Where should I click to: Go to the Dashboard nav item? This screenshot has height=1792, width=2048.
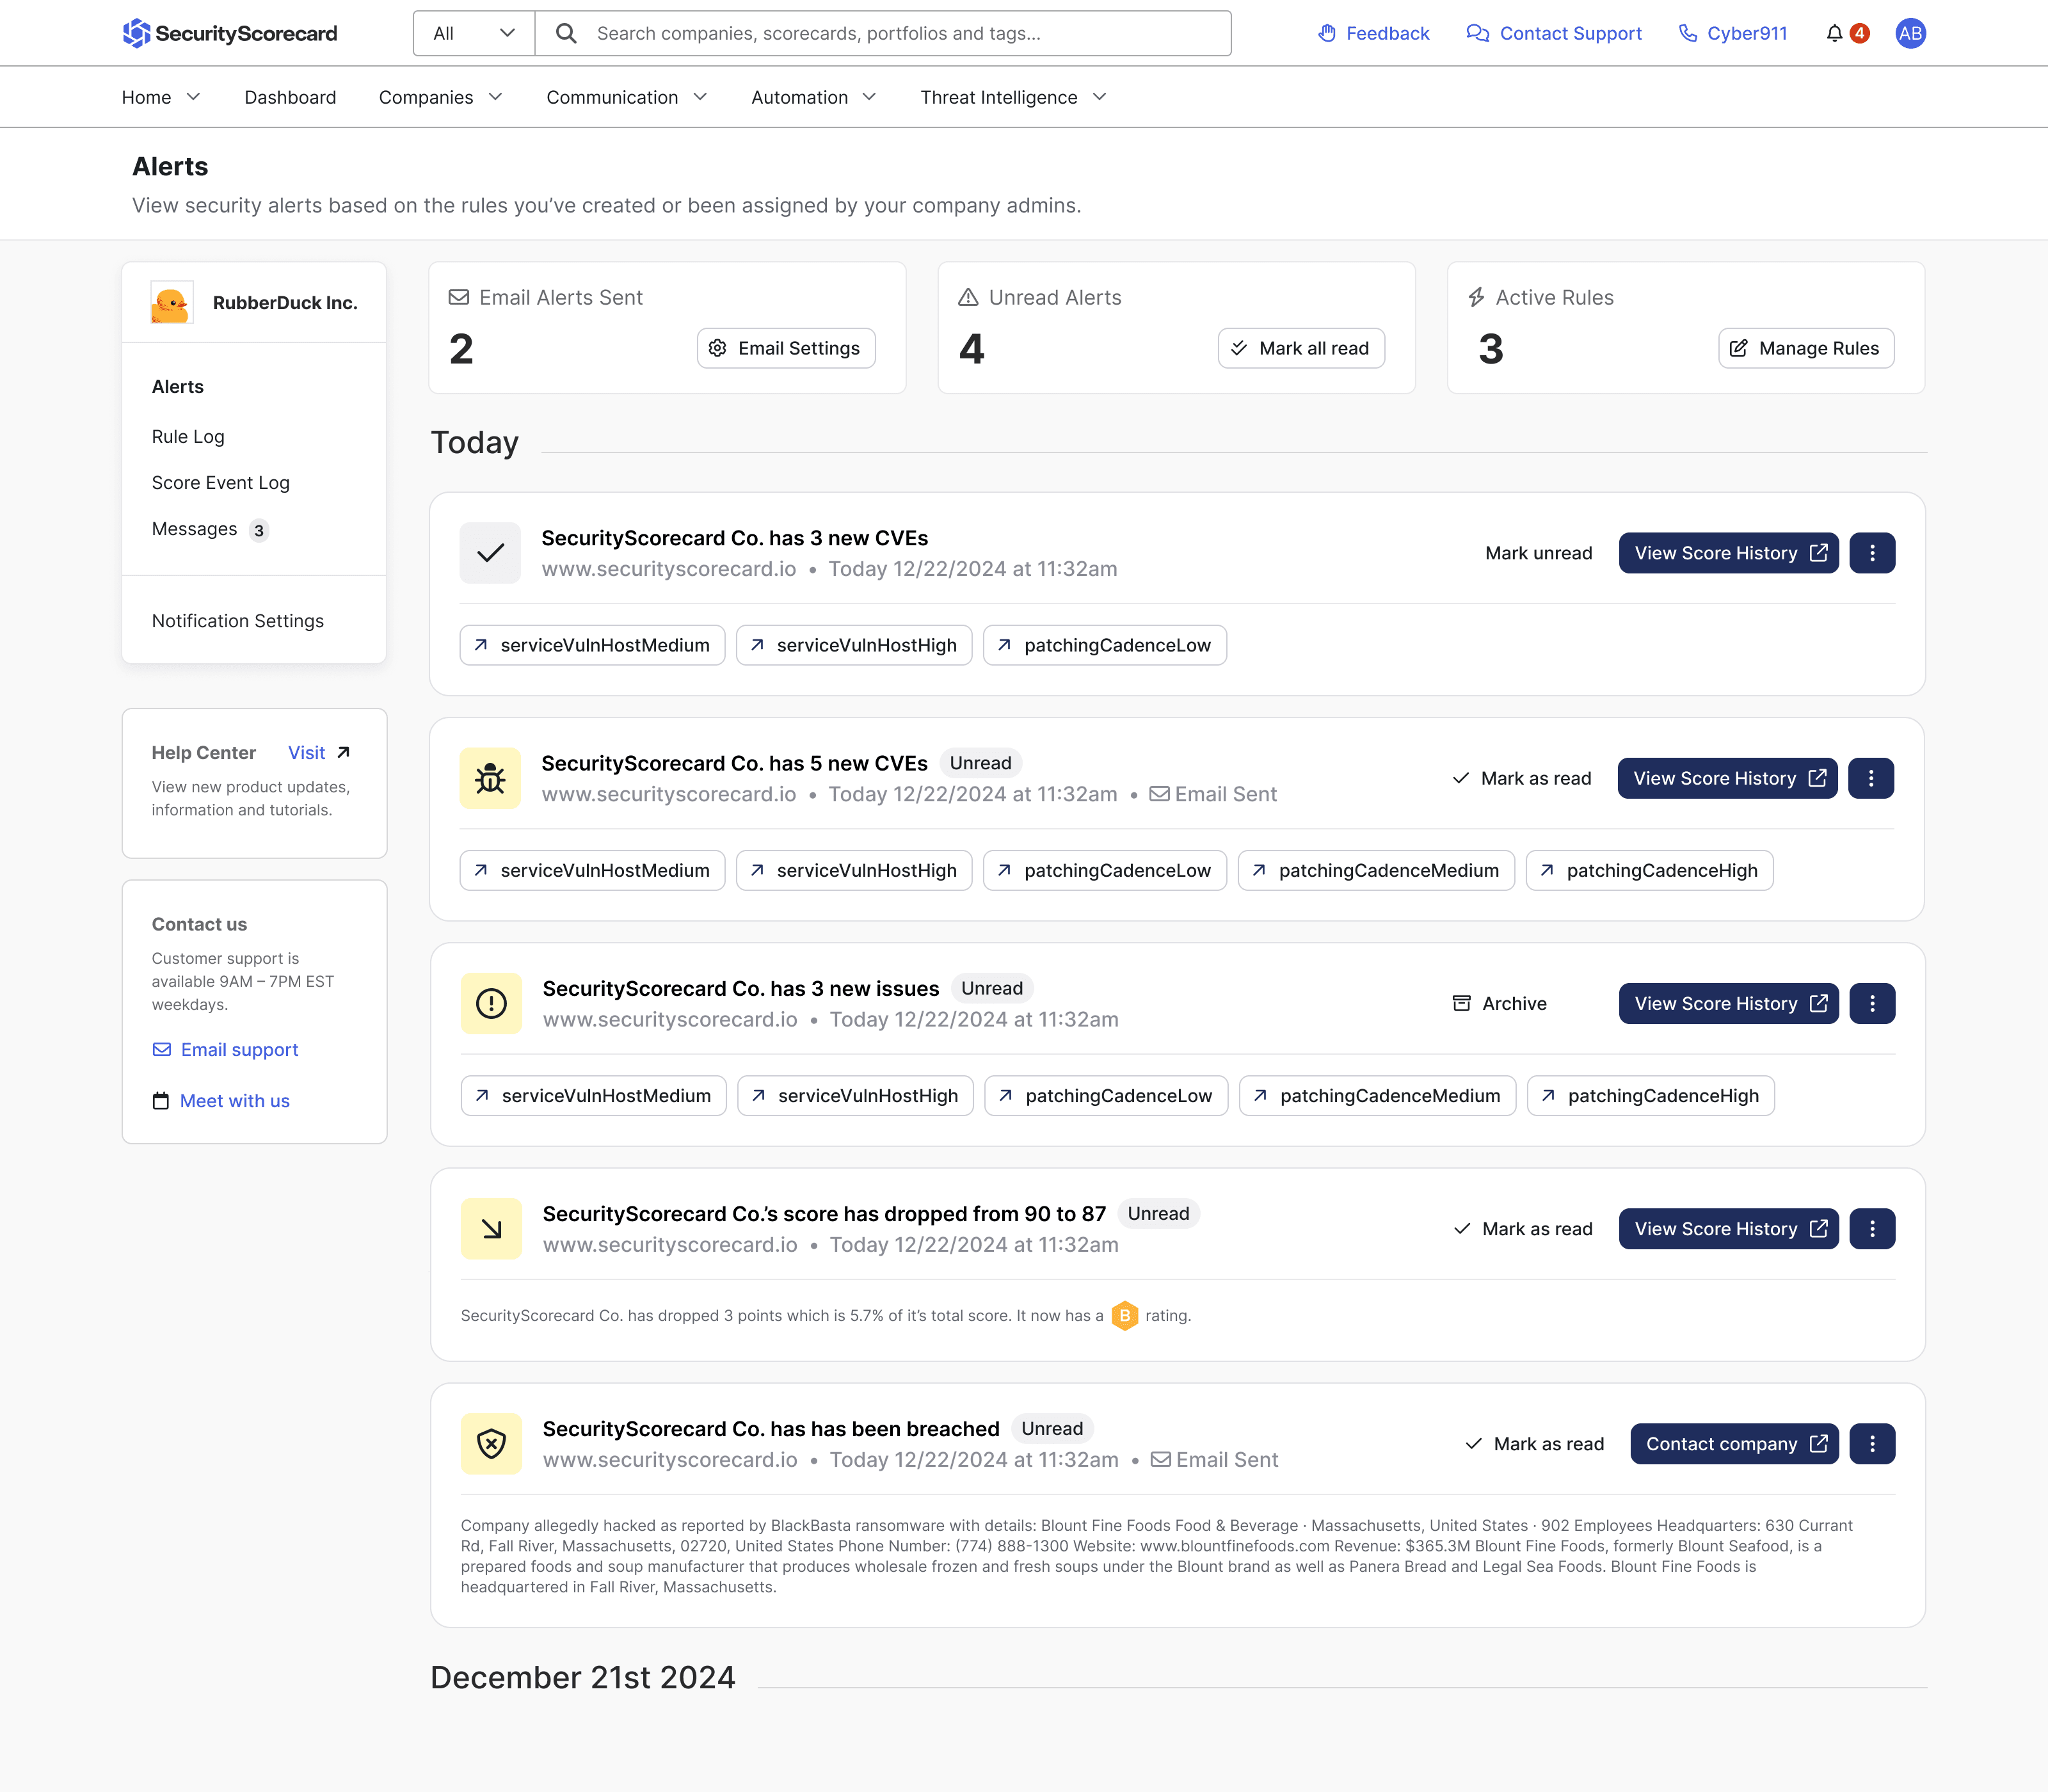coord(290,97)
